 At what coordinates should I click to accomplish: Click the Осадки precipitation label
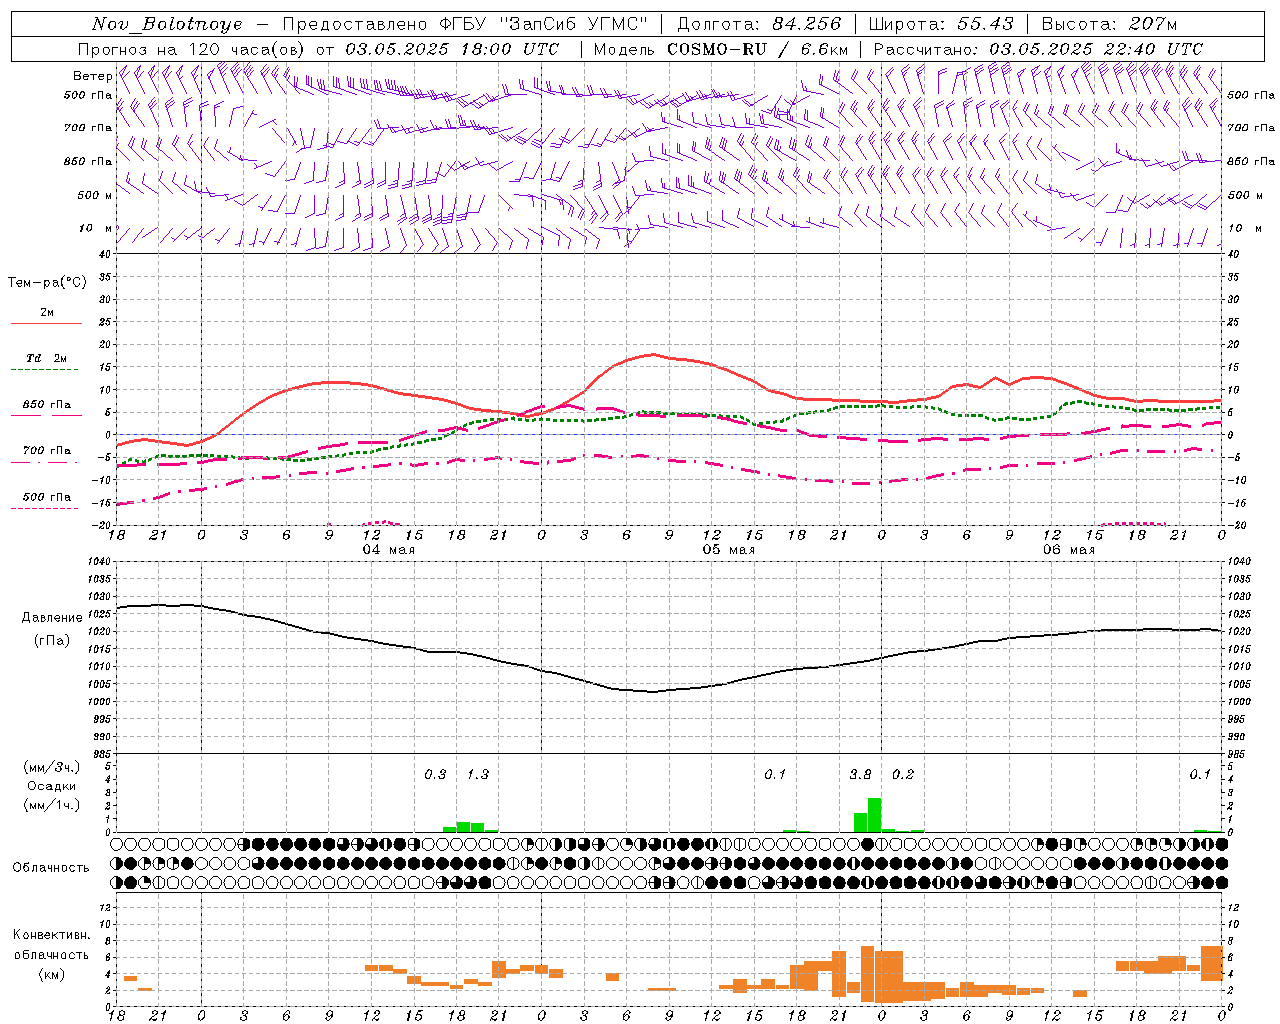(51, 787)
